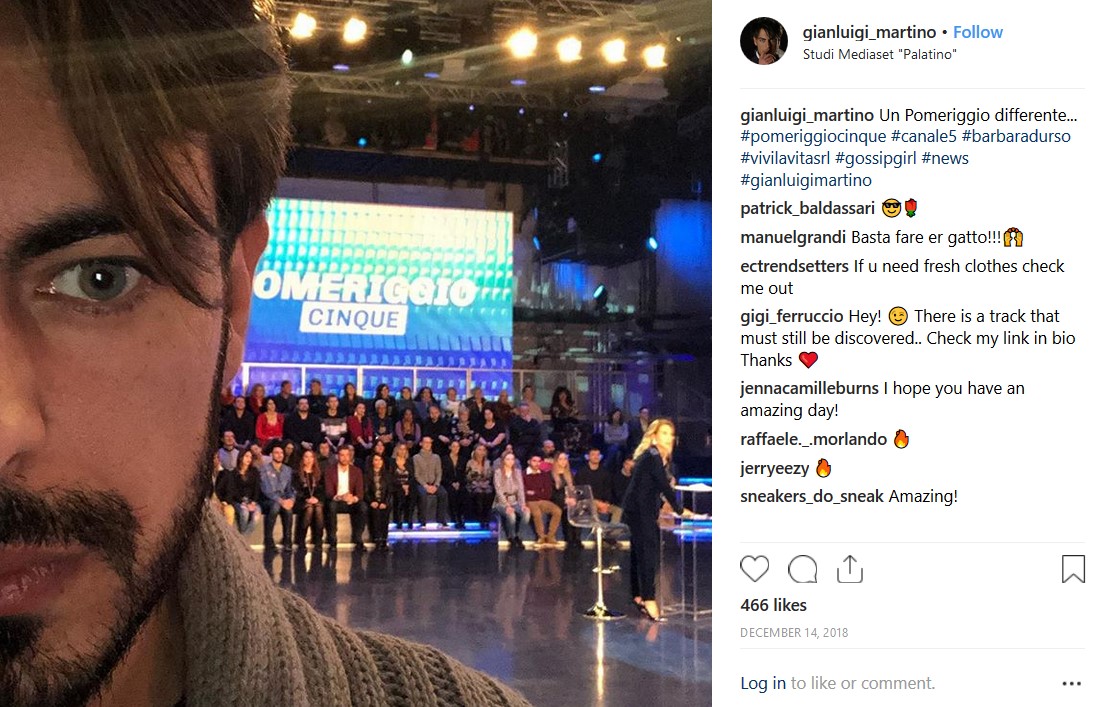Image resolution: width=1107 pixels, height=707 pixels.
Task: Visit commenter gigi_ferruccio's profile
Action: 791,316
